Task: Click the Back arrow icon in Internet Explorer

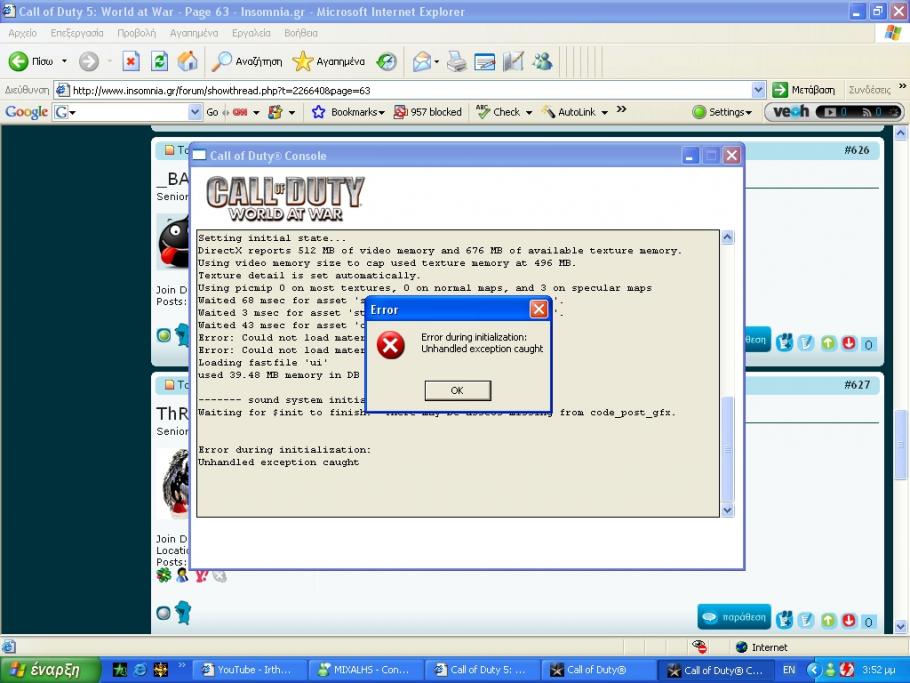Action: (18, 61)
